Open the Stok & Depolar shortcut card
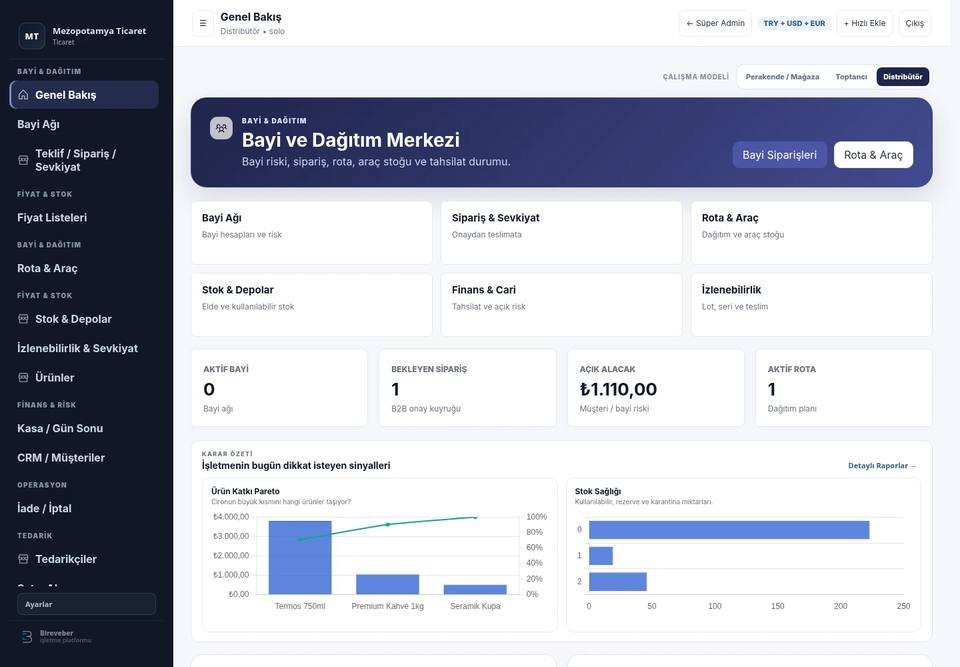960x667 pixels. coord(312,304)
